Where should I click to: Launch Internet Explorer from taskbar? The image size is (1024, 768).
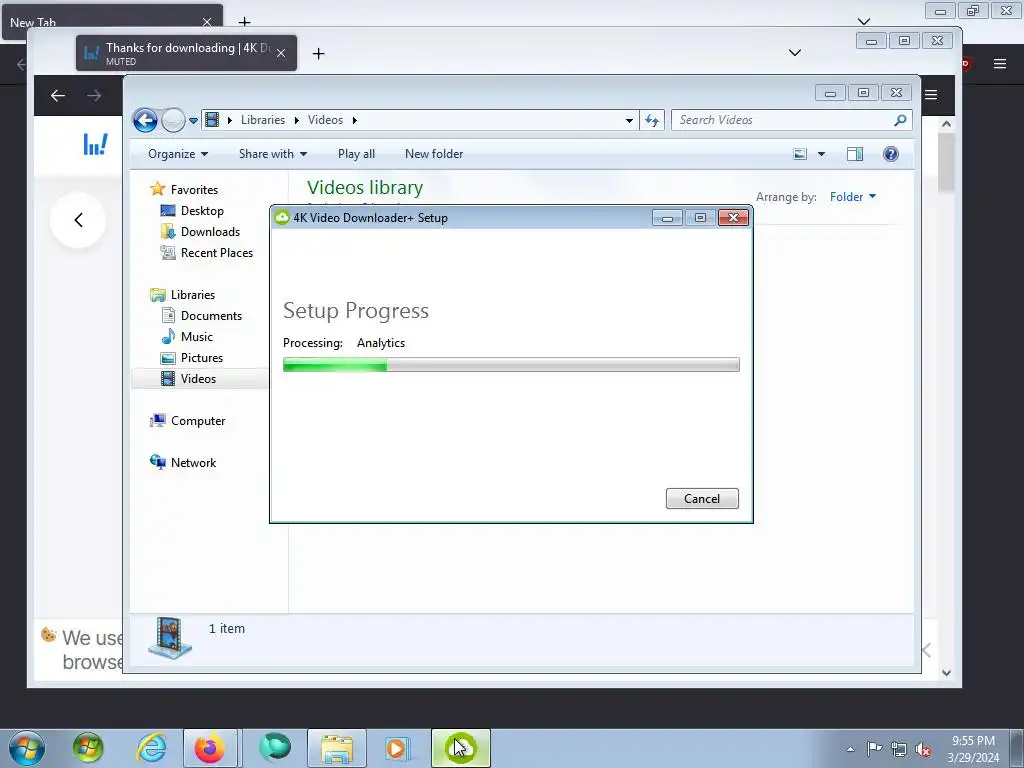pyautogui.click(x=152, y=748)
